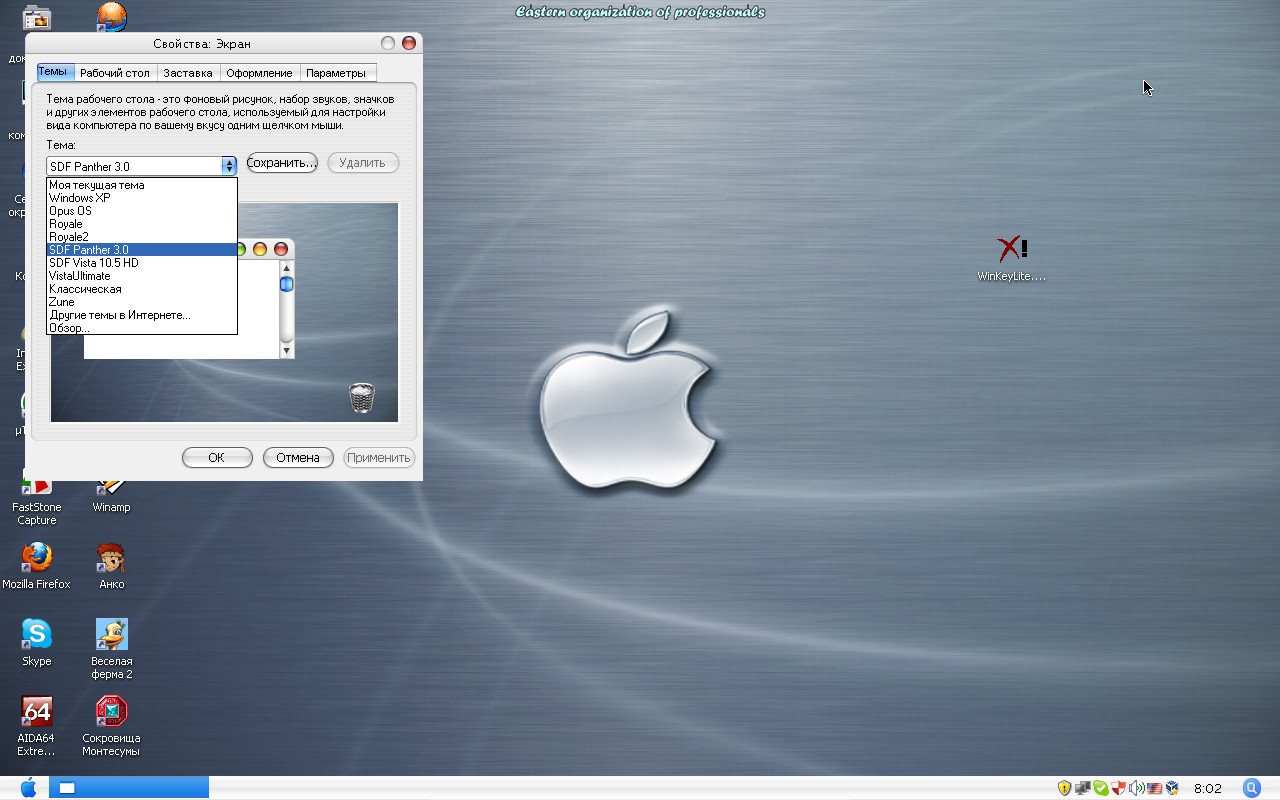Open the orange globe desktop icon at top
The image size is (1280, 800).
tap(111, 16)
